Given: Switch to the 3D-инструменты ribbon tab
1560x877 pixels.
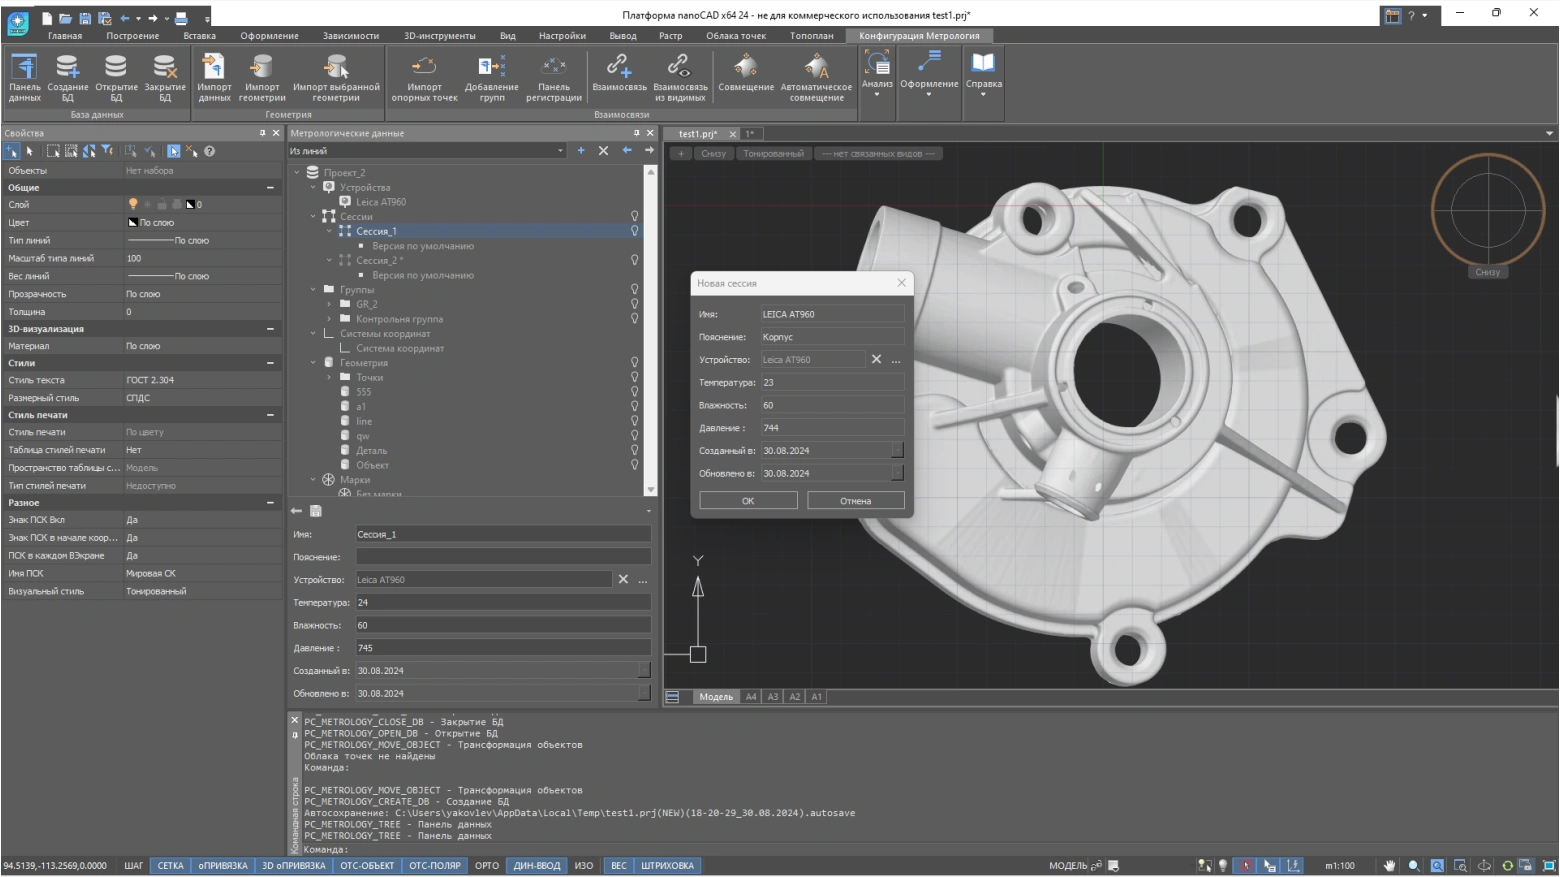Looking at the screenshot, I should pos(439,36).
